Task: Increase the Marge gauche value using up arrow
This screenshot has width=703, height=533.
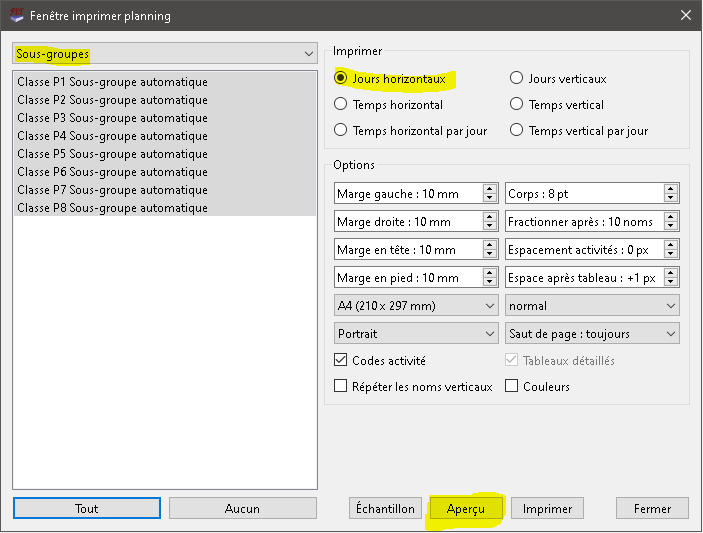Action: tap(489, 189)
